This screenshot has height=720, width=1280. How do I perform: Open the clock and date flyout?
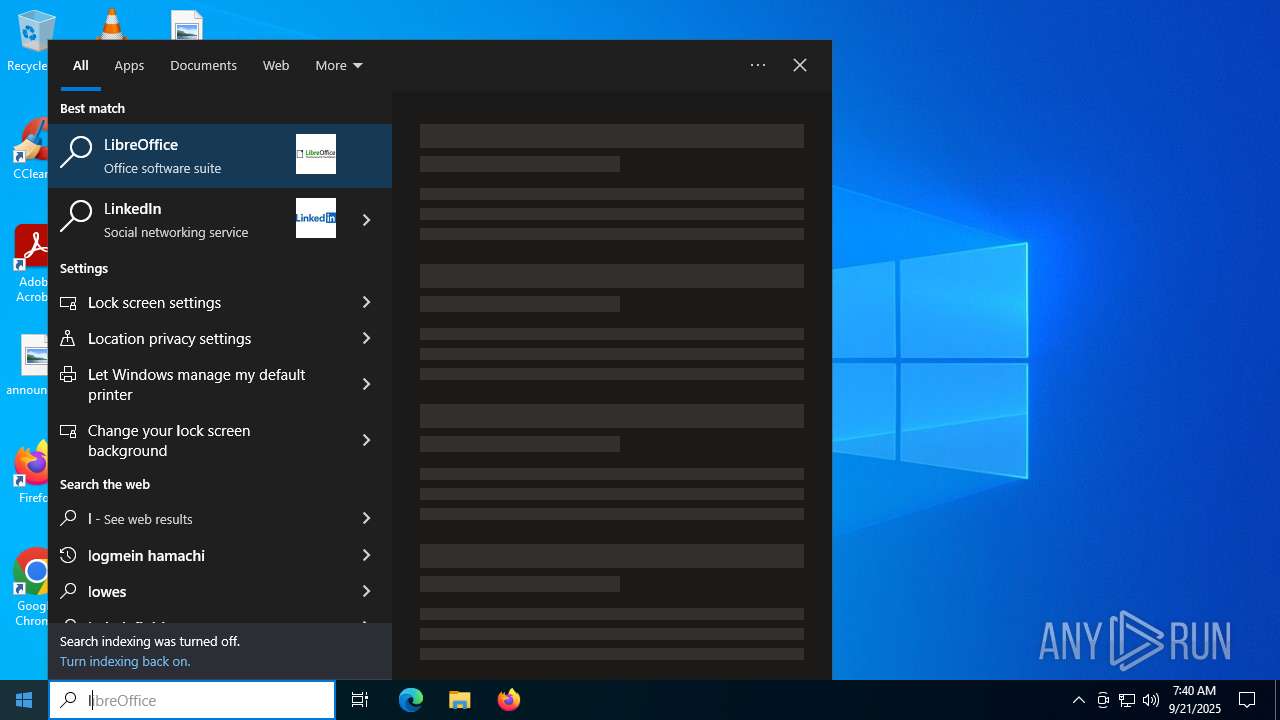(1195, 700)
